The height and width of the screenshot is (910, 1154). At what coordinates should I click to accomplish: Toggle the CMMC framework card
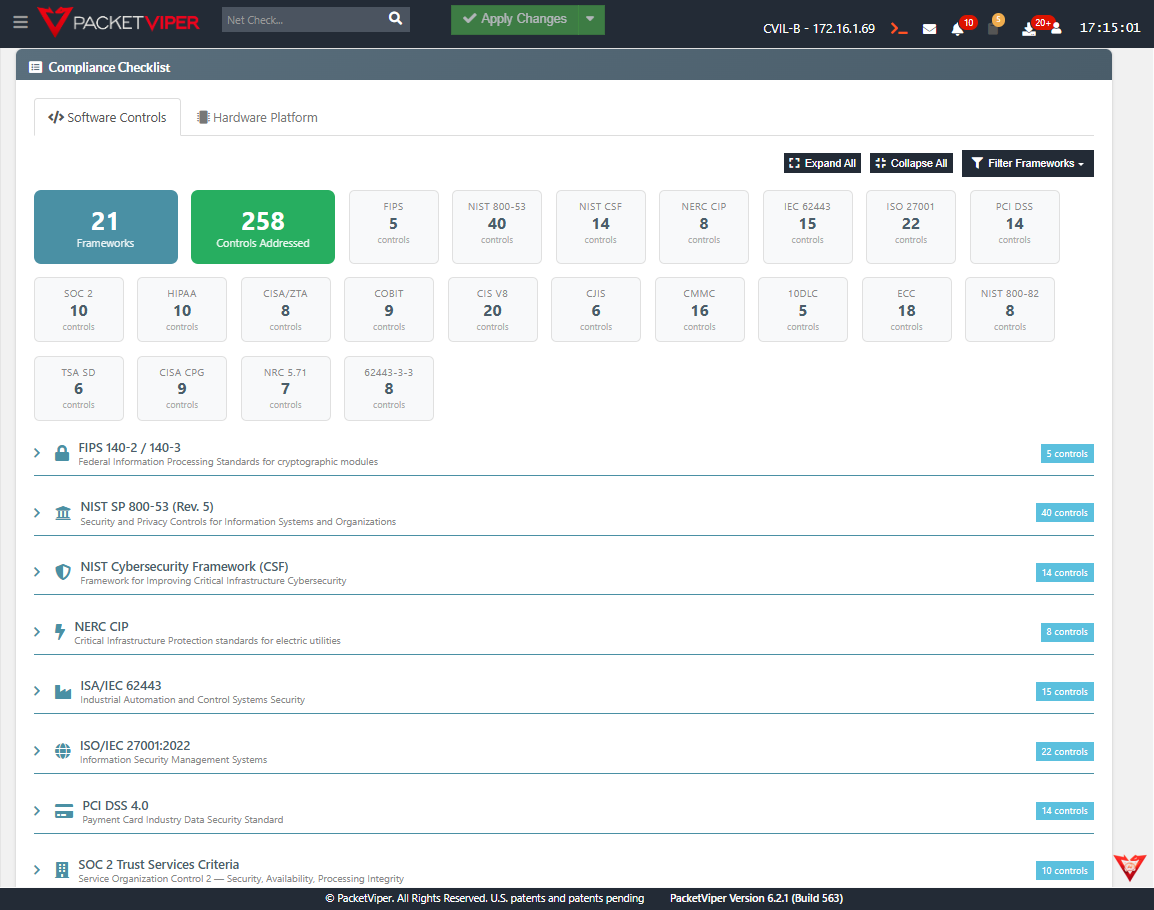click(699, 309)
